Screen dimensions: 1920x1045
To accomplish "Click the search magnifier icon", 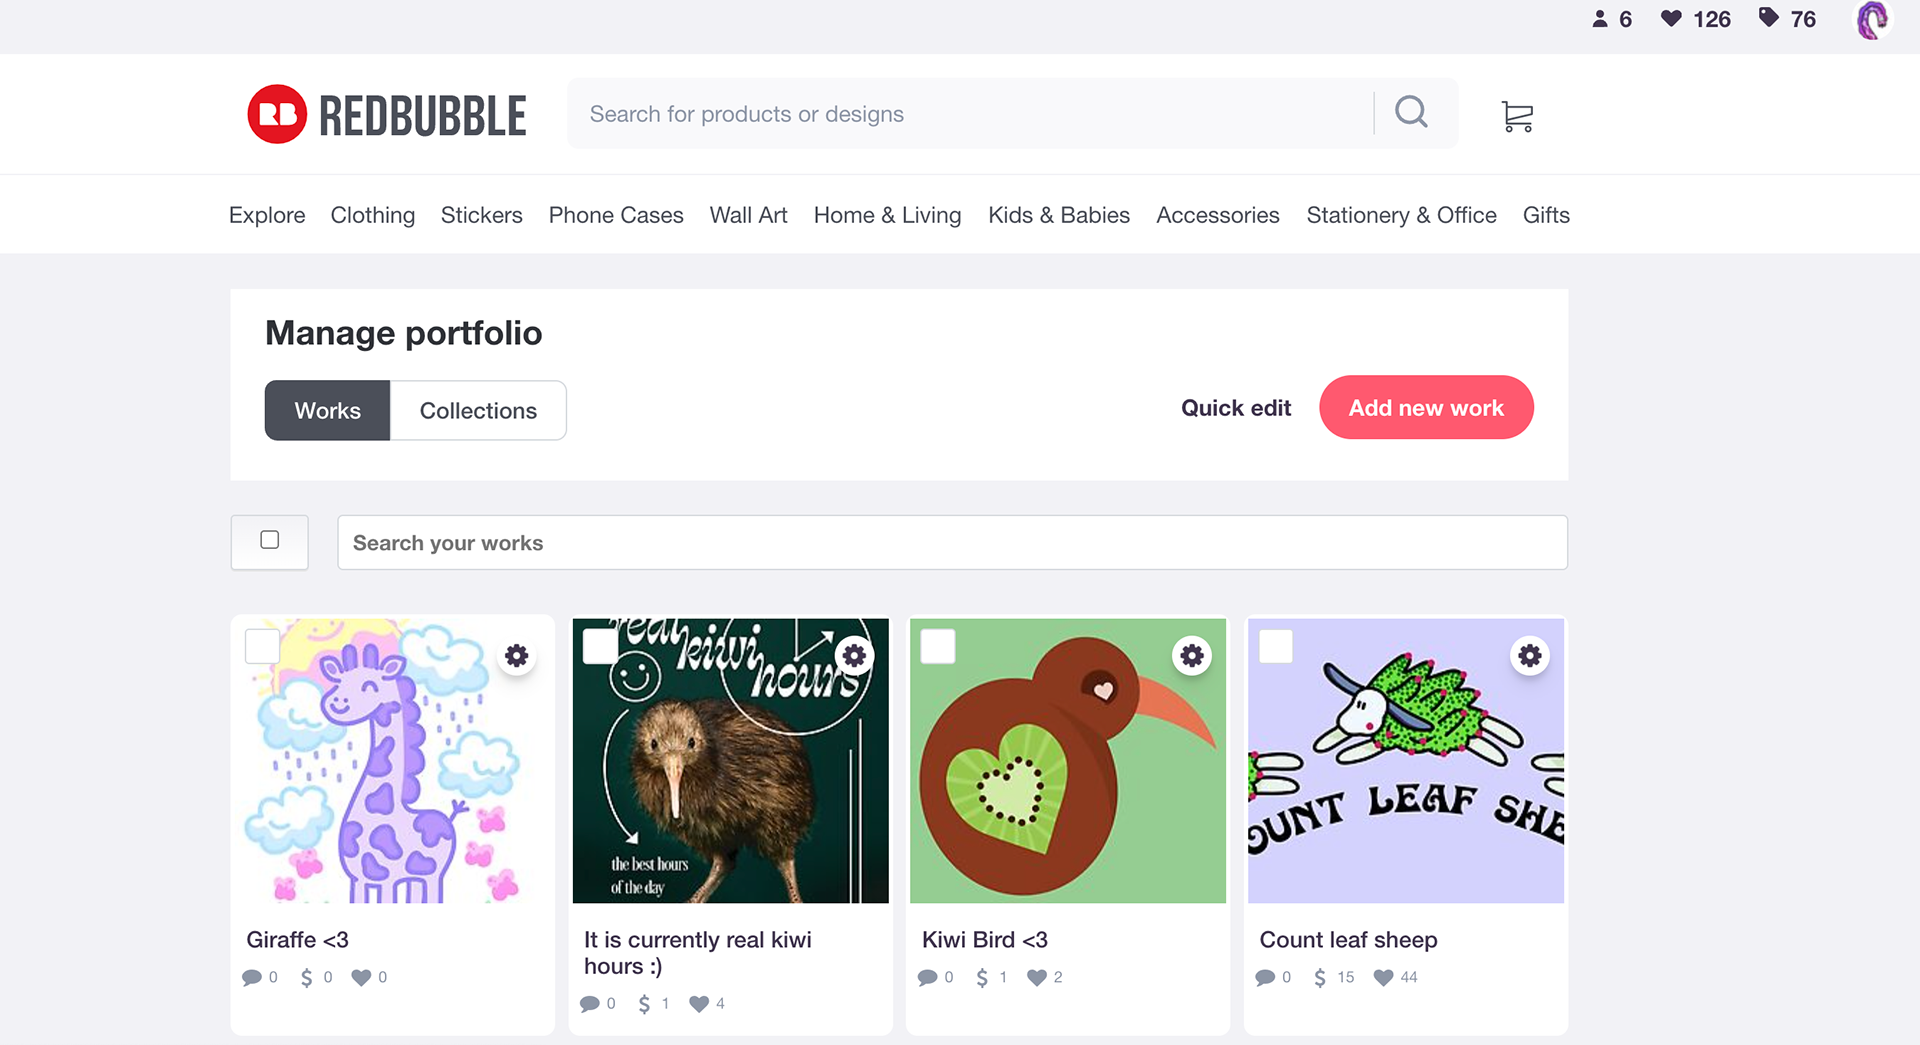I will (1411, 112).
